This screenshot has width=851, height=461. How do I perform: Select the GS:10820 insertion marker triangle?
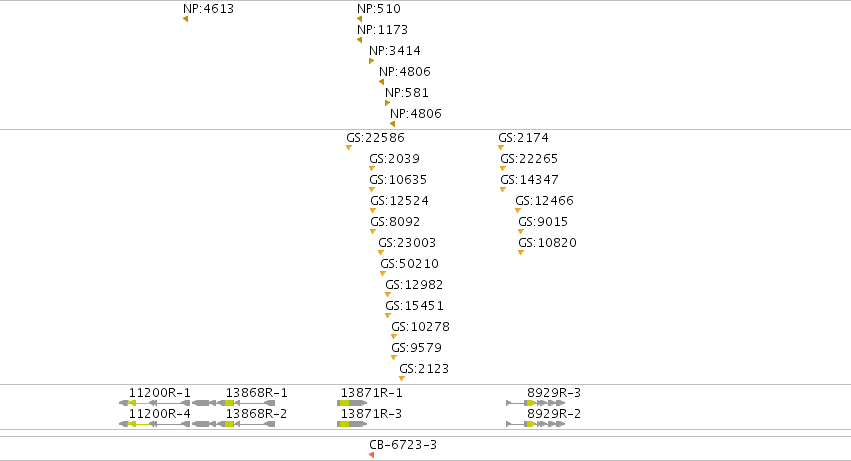pyautogui.click(x=521, y=252)
